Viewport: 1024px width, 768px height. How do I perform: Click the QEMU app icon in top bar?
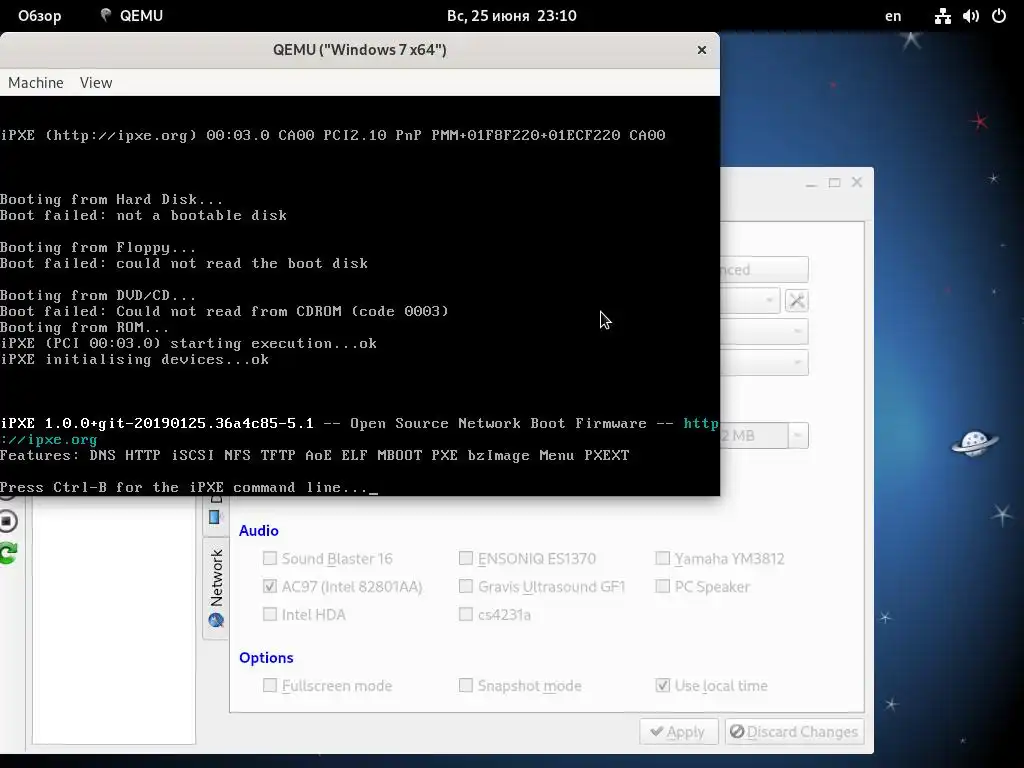105,15
